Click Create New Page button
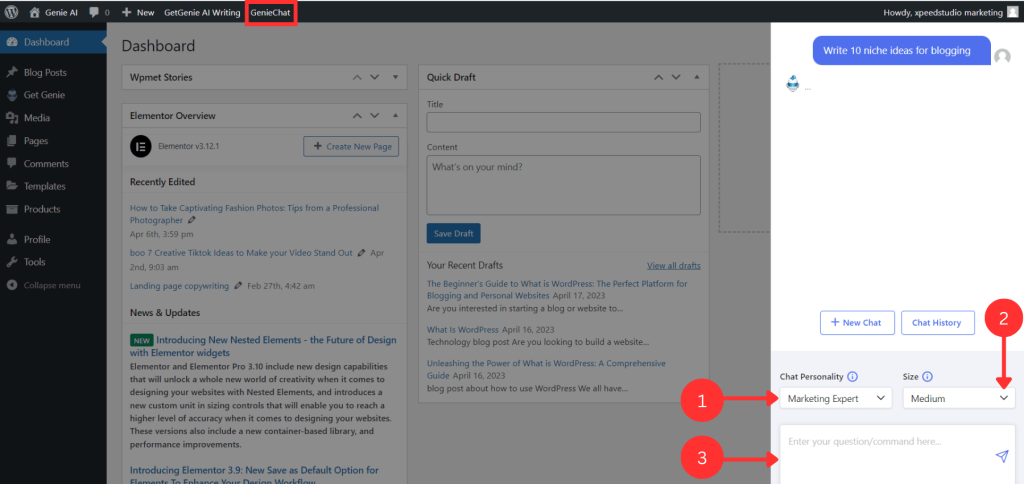Image resolution: width=1024 pixels, height=484 pixels. pyautogui.click(x=351, y=146)
